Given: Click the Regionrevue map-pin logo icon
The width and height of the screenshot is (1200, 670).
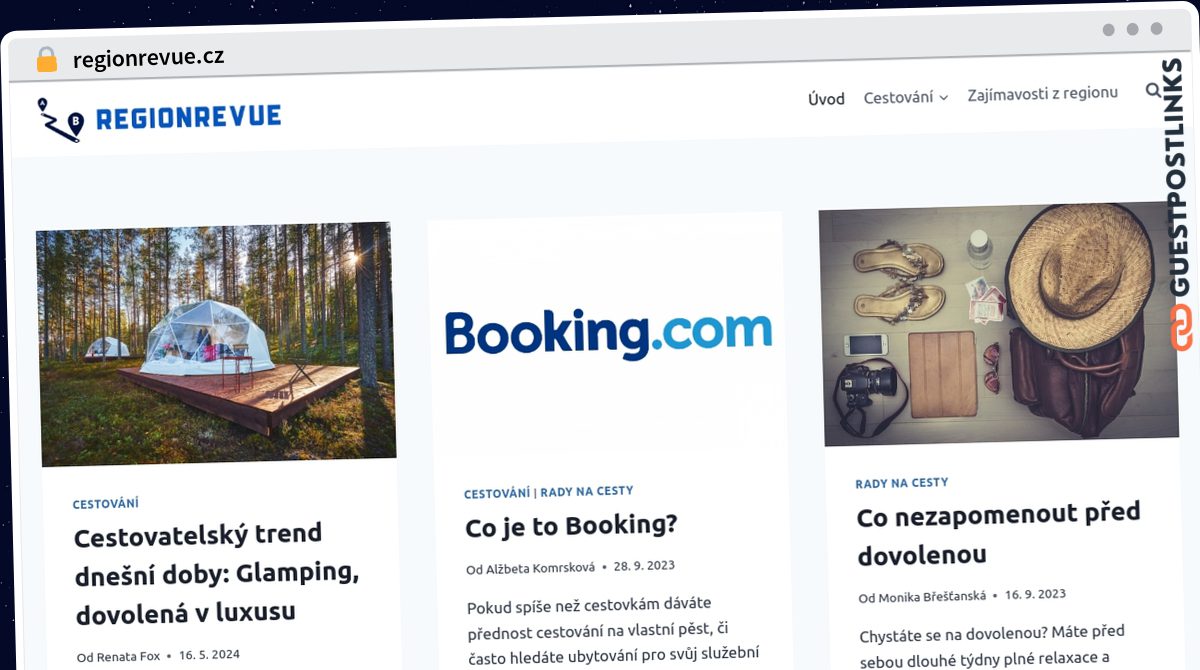Looking at the screenshot, I should tap(60, 119).
